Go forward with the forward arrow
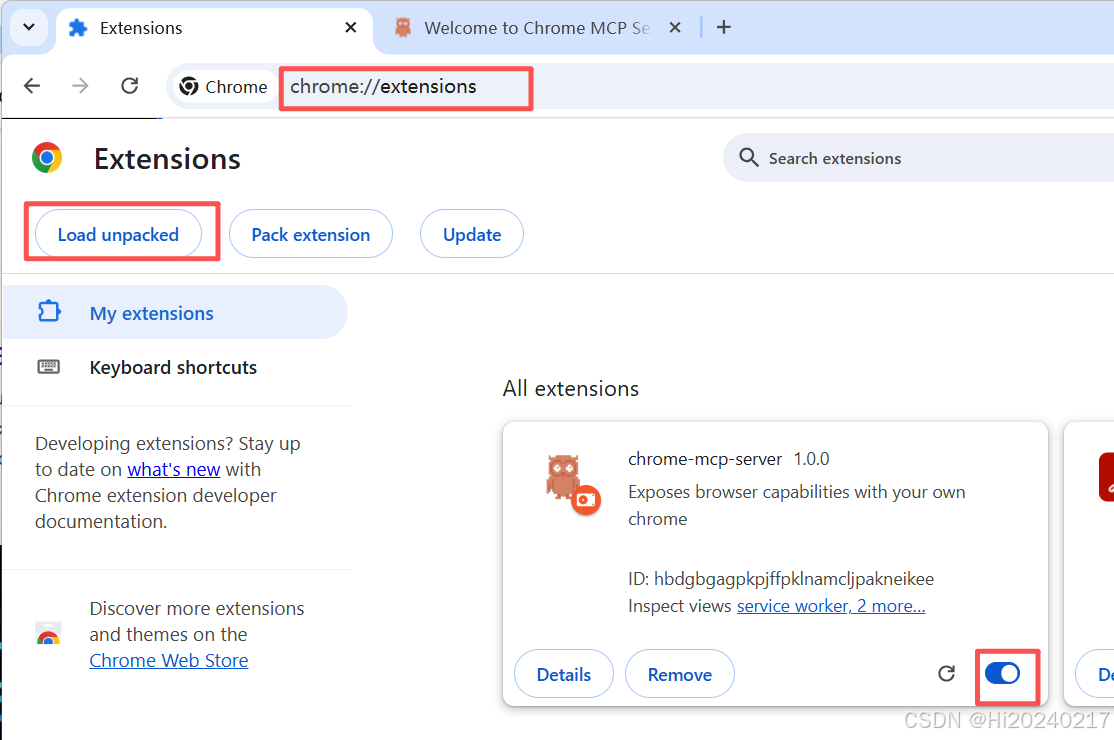 click(80, 86)
